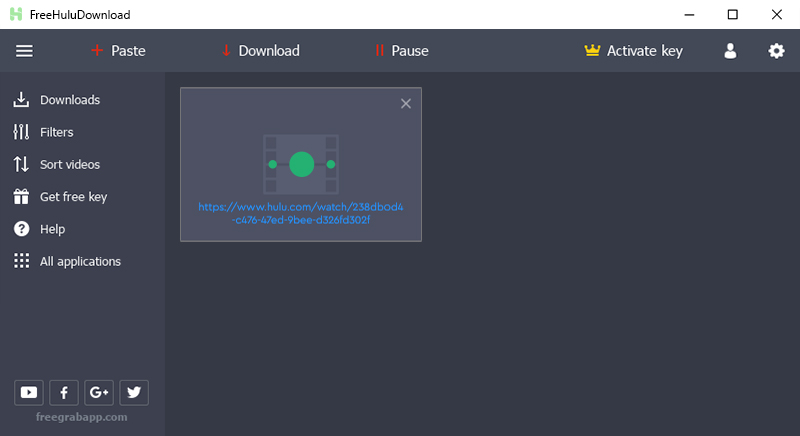Open the Facebook social icon
Viewport: 800px width, 436px height.
64,392
